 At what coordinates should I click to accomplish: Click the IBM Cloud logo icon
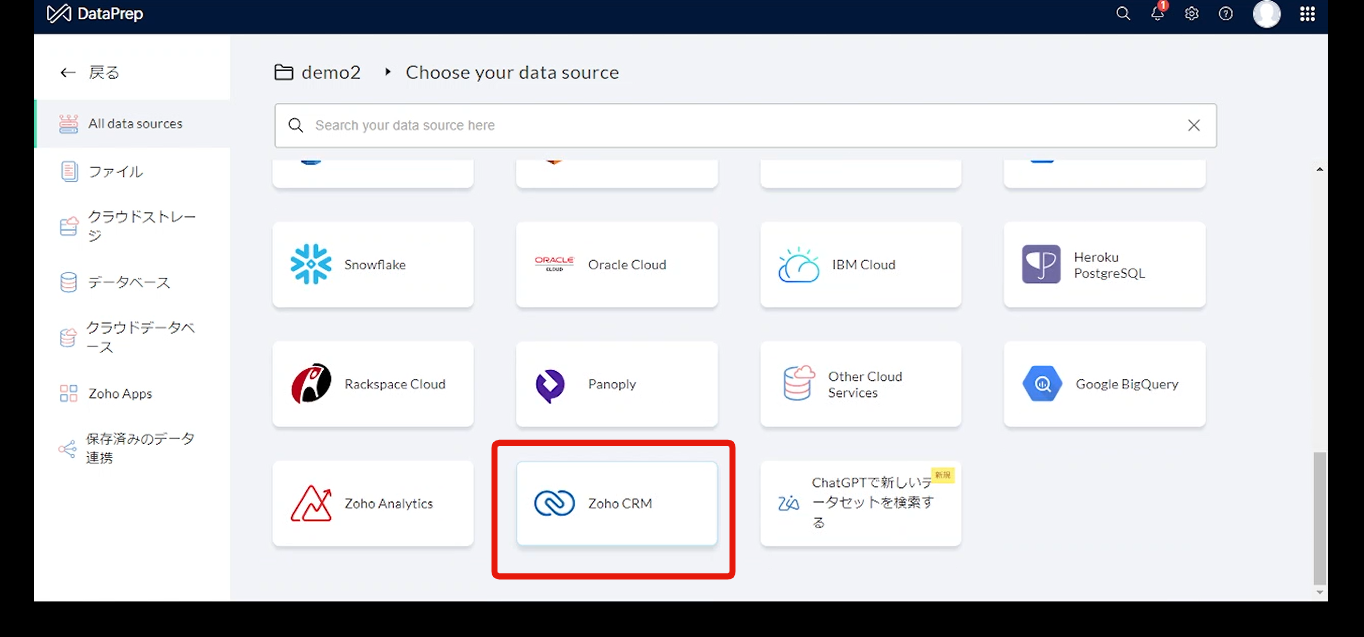[x=799, y=265]
